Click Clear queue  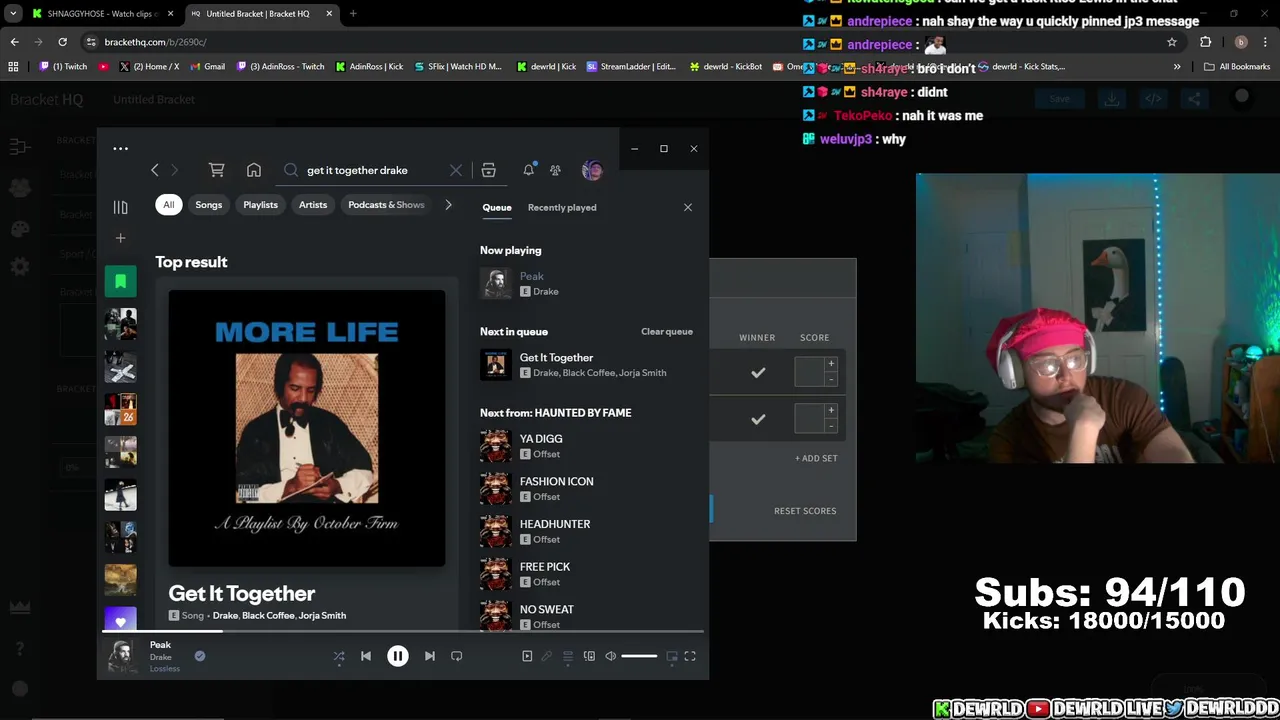click(x=667, y=332)
